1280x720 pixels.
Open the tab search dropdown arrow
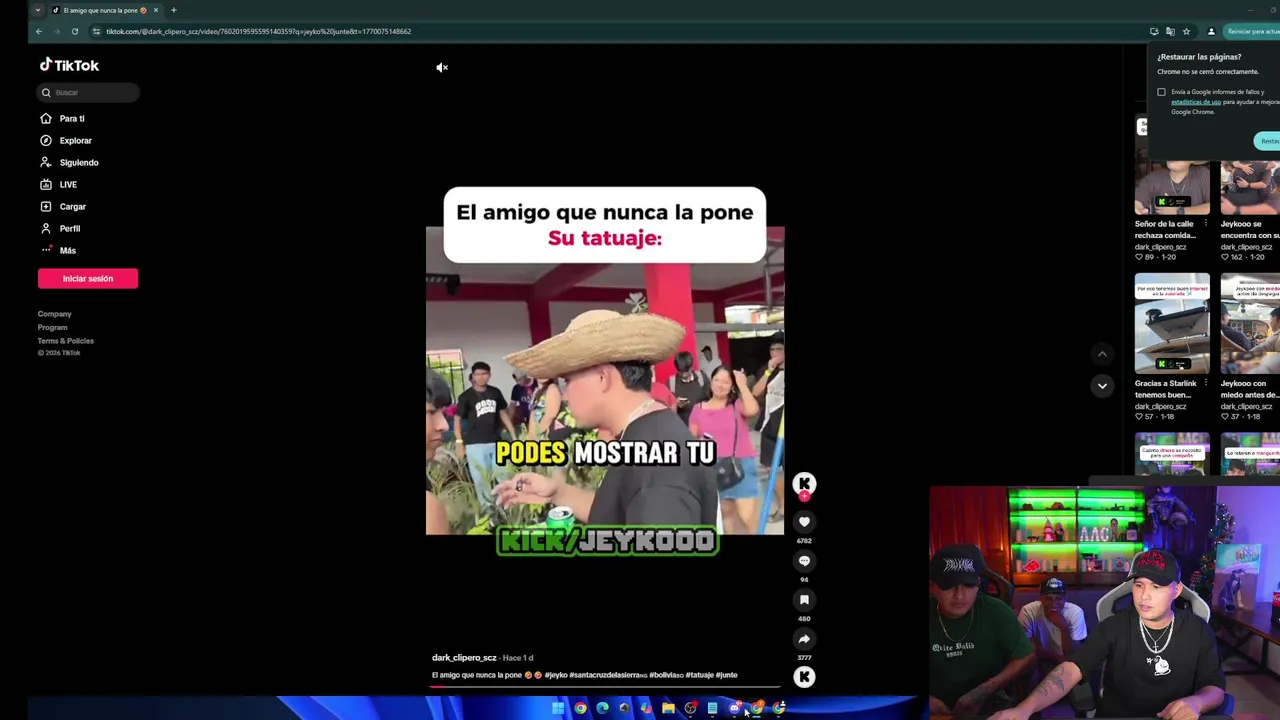click(37, 10)
